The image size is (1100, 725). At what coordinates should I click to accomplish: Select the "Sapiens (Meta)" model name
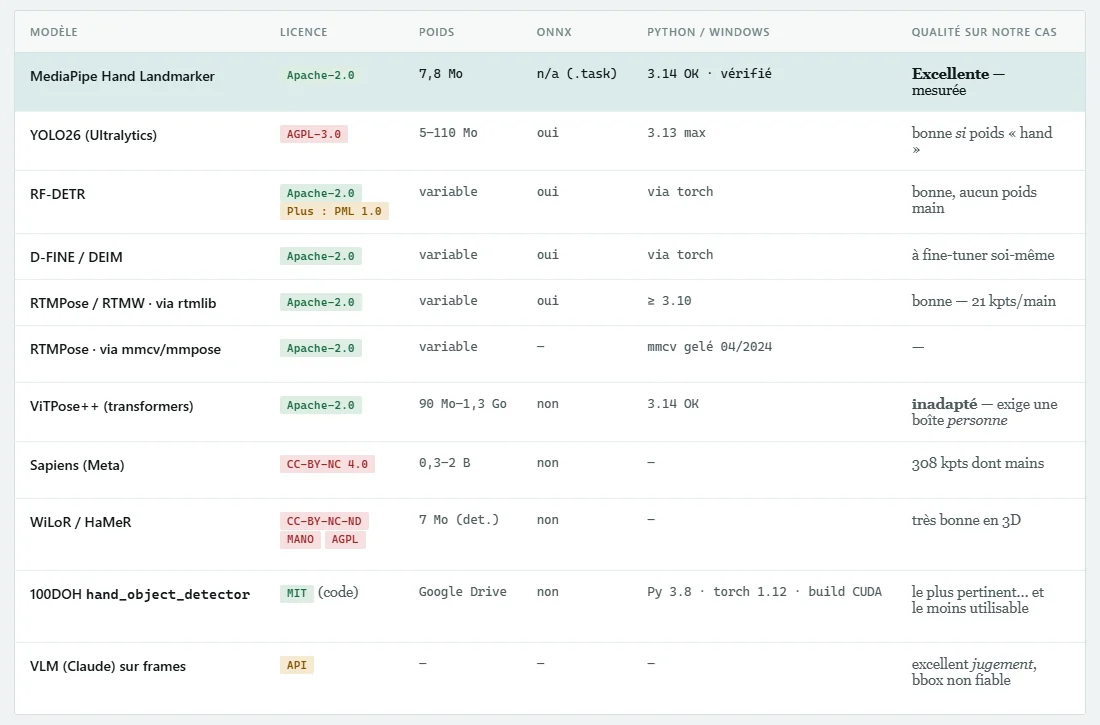click(77, 465)
